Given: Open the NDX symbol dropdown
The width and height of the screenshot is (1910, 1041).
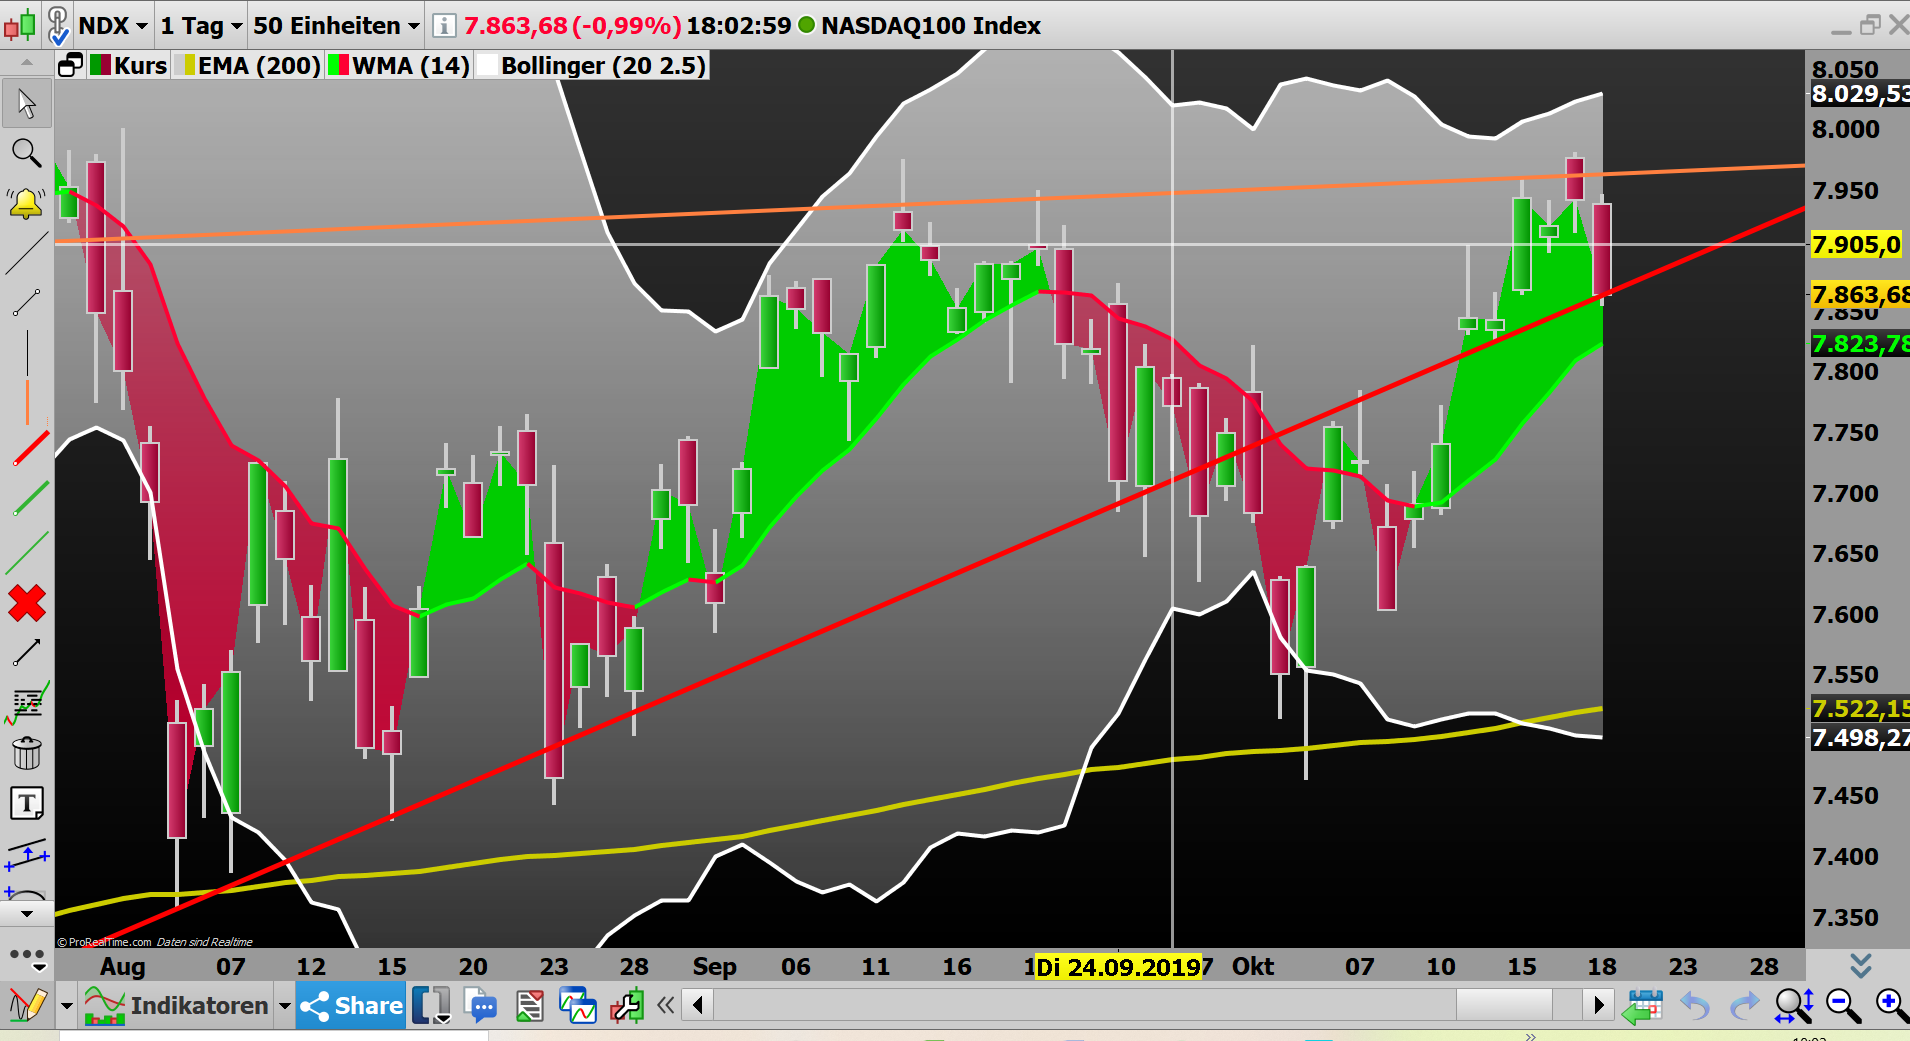Looking at the screenshot, I should click(112, 26).
